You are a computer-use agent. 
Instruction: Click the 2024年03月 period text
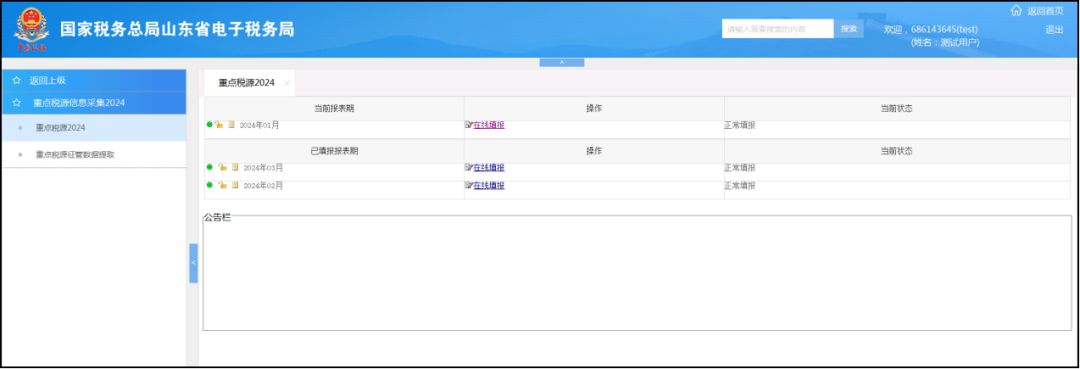click(x=263, y=167)
